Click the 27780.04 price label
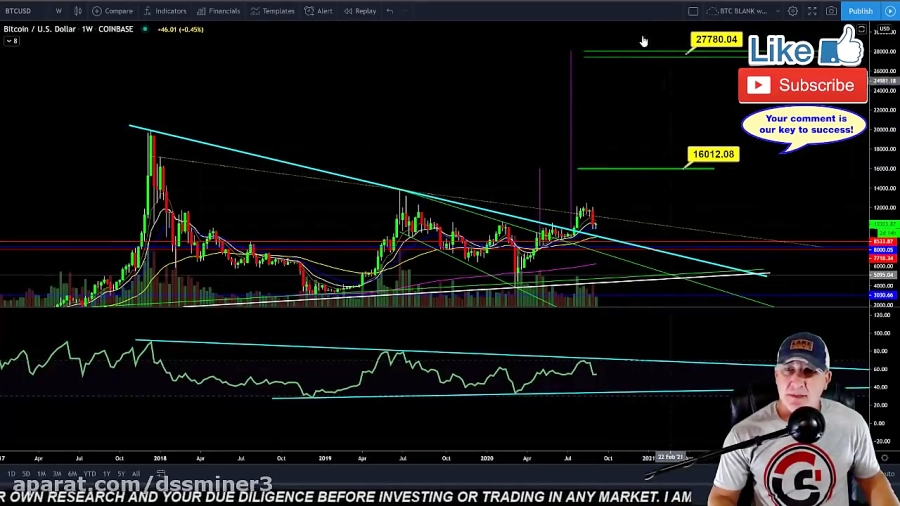 pyautogui.click(x=716, y=40)
